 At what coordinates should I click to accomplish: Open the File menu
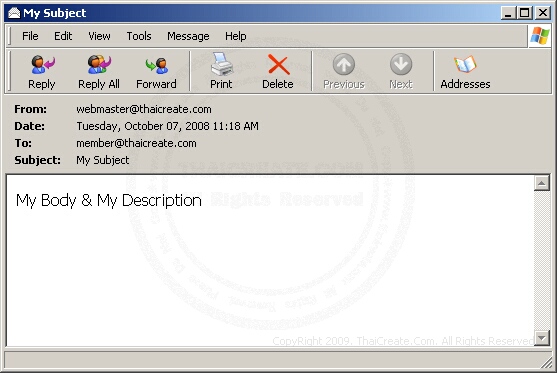pos(30,36)
